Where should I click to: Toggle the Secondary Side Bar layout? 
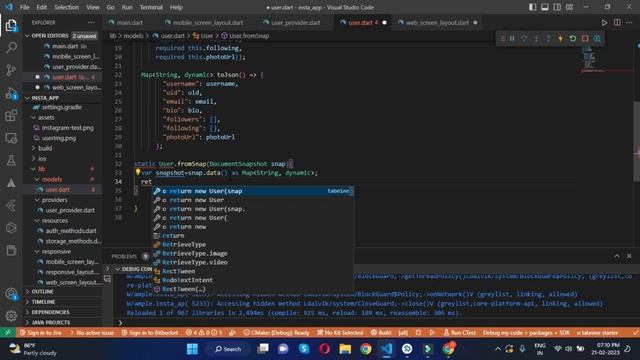[557, 7]
